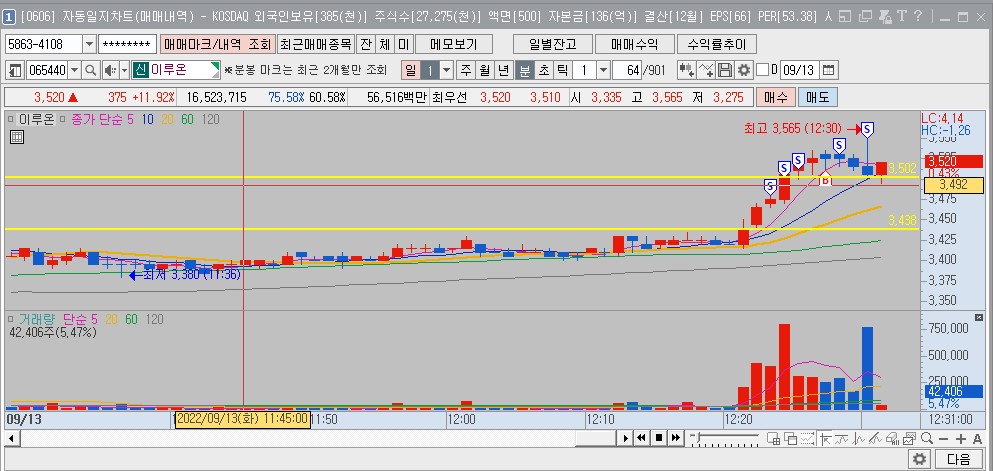The image size is (993, 471).
Task: Toggle the D checkbox beside date field
Action: 763,70
